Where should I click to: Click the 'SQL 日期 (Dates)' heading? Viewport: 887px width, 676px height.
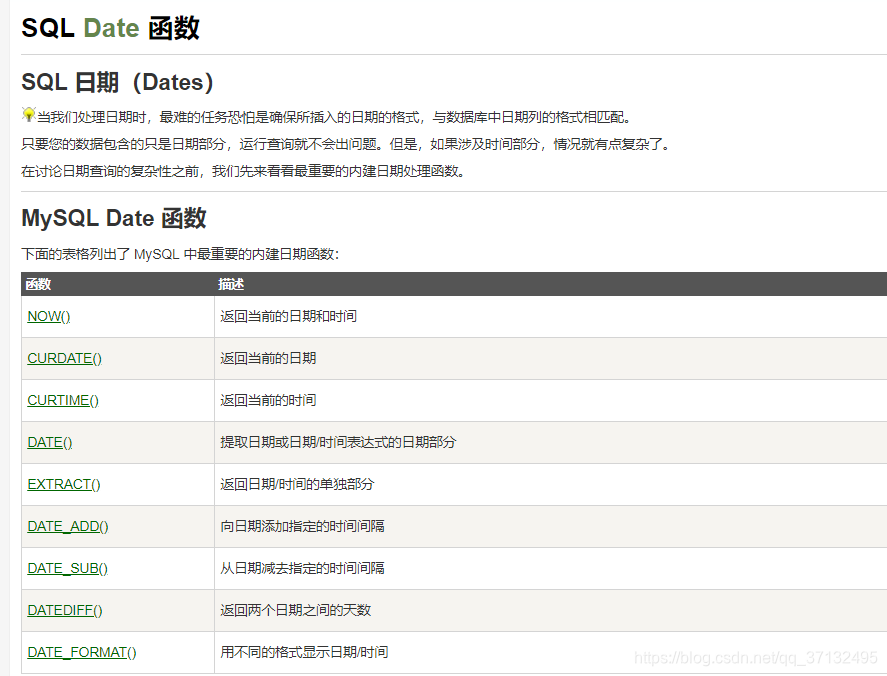(x=118, y=82)
